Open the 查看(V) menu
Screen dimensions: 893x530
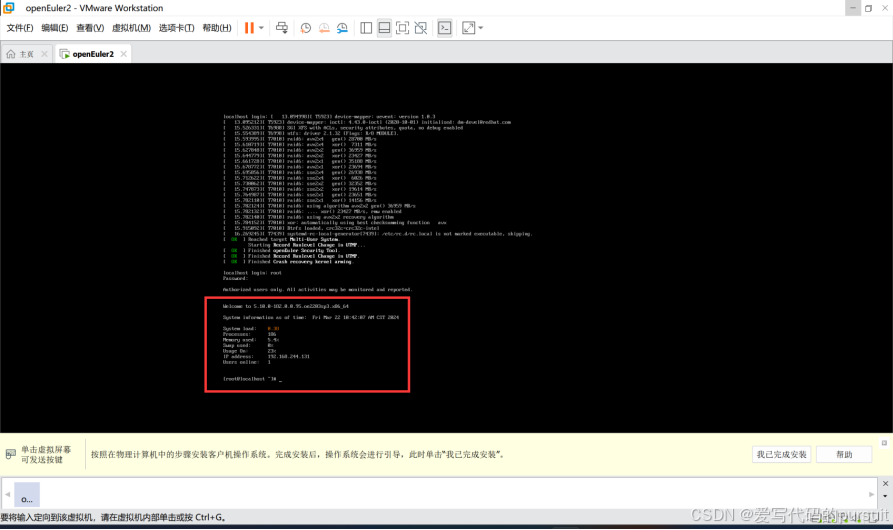pyautogui.click(x=90, y=28)
